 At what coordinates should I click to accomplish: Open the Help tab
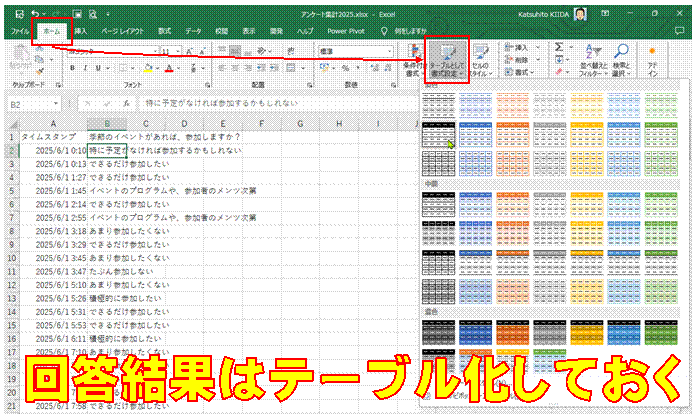click(305, 31)
